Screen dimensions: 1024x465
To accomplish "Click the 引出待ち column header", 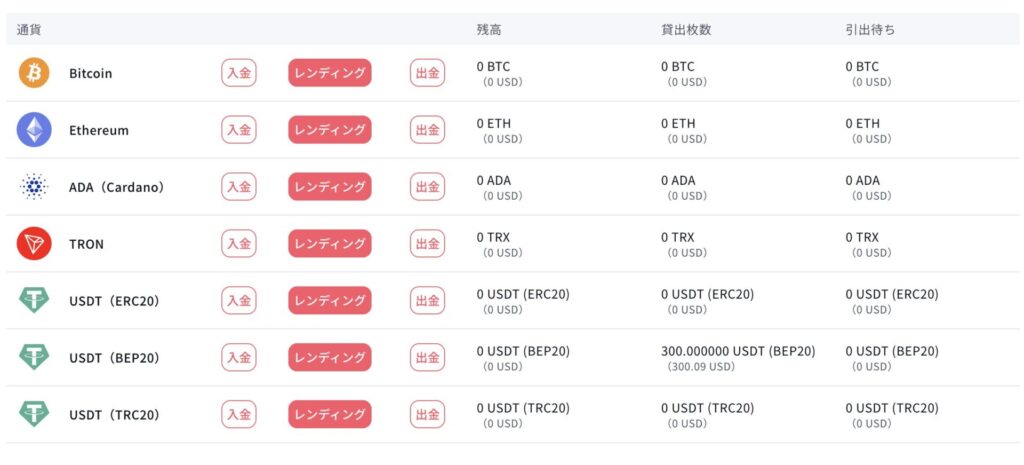I will point(870,30).
